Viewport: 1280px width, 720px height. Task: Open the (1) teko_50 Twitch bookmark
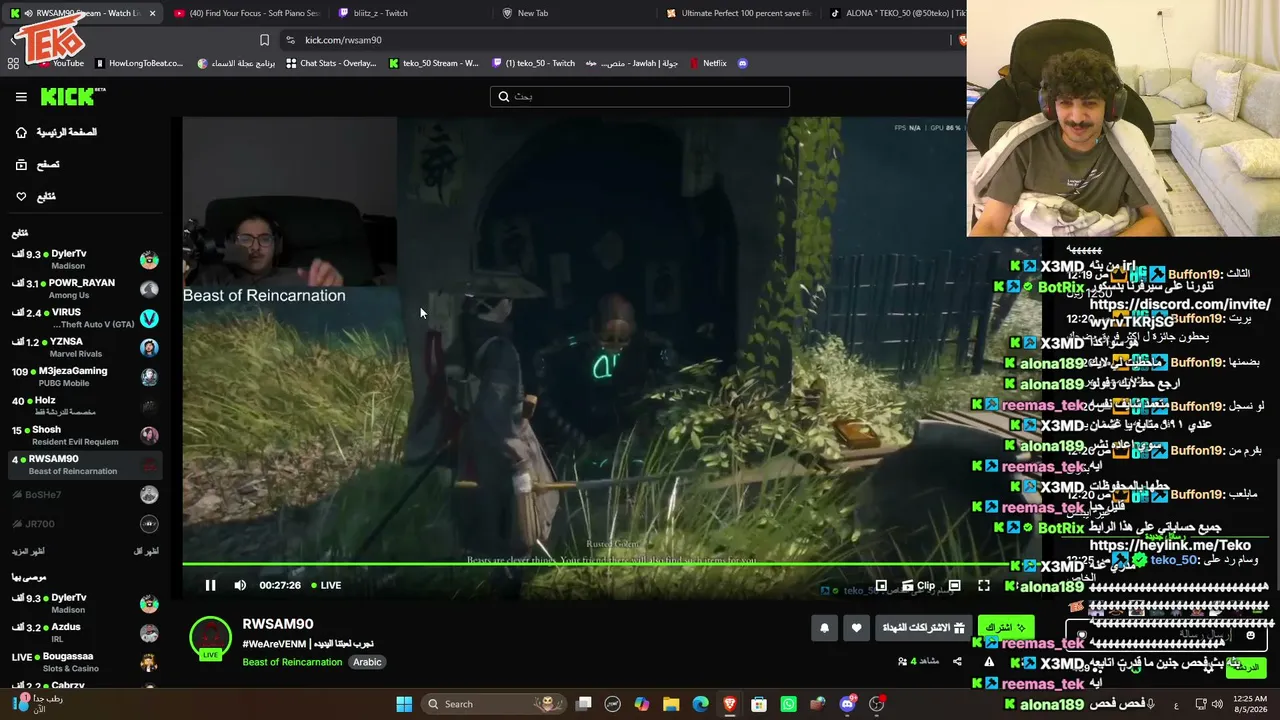point(534,63)
